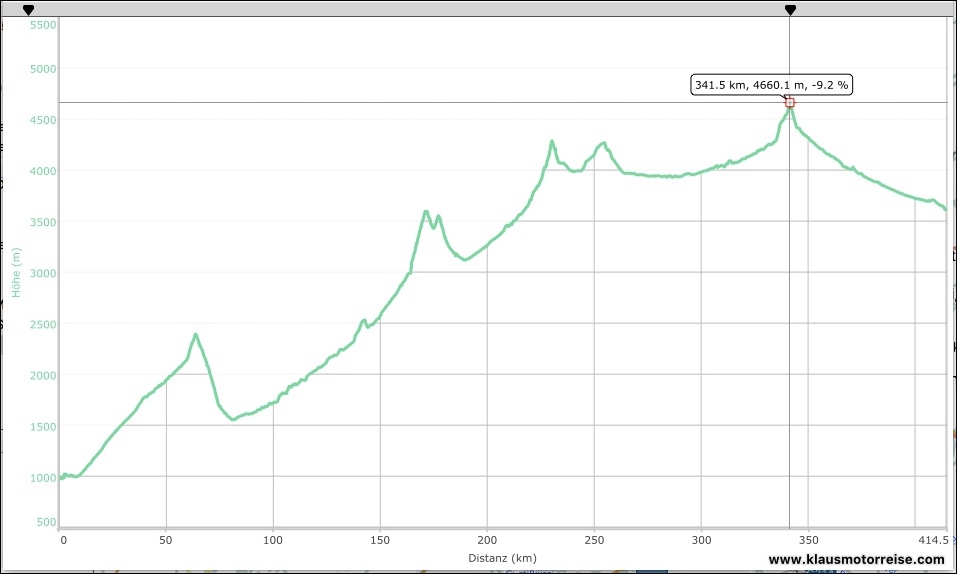Click the 3000 elevation axis label
The width and height of the screenshot is (957, 574).
(43, 273)
